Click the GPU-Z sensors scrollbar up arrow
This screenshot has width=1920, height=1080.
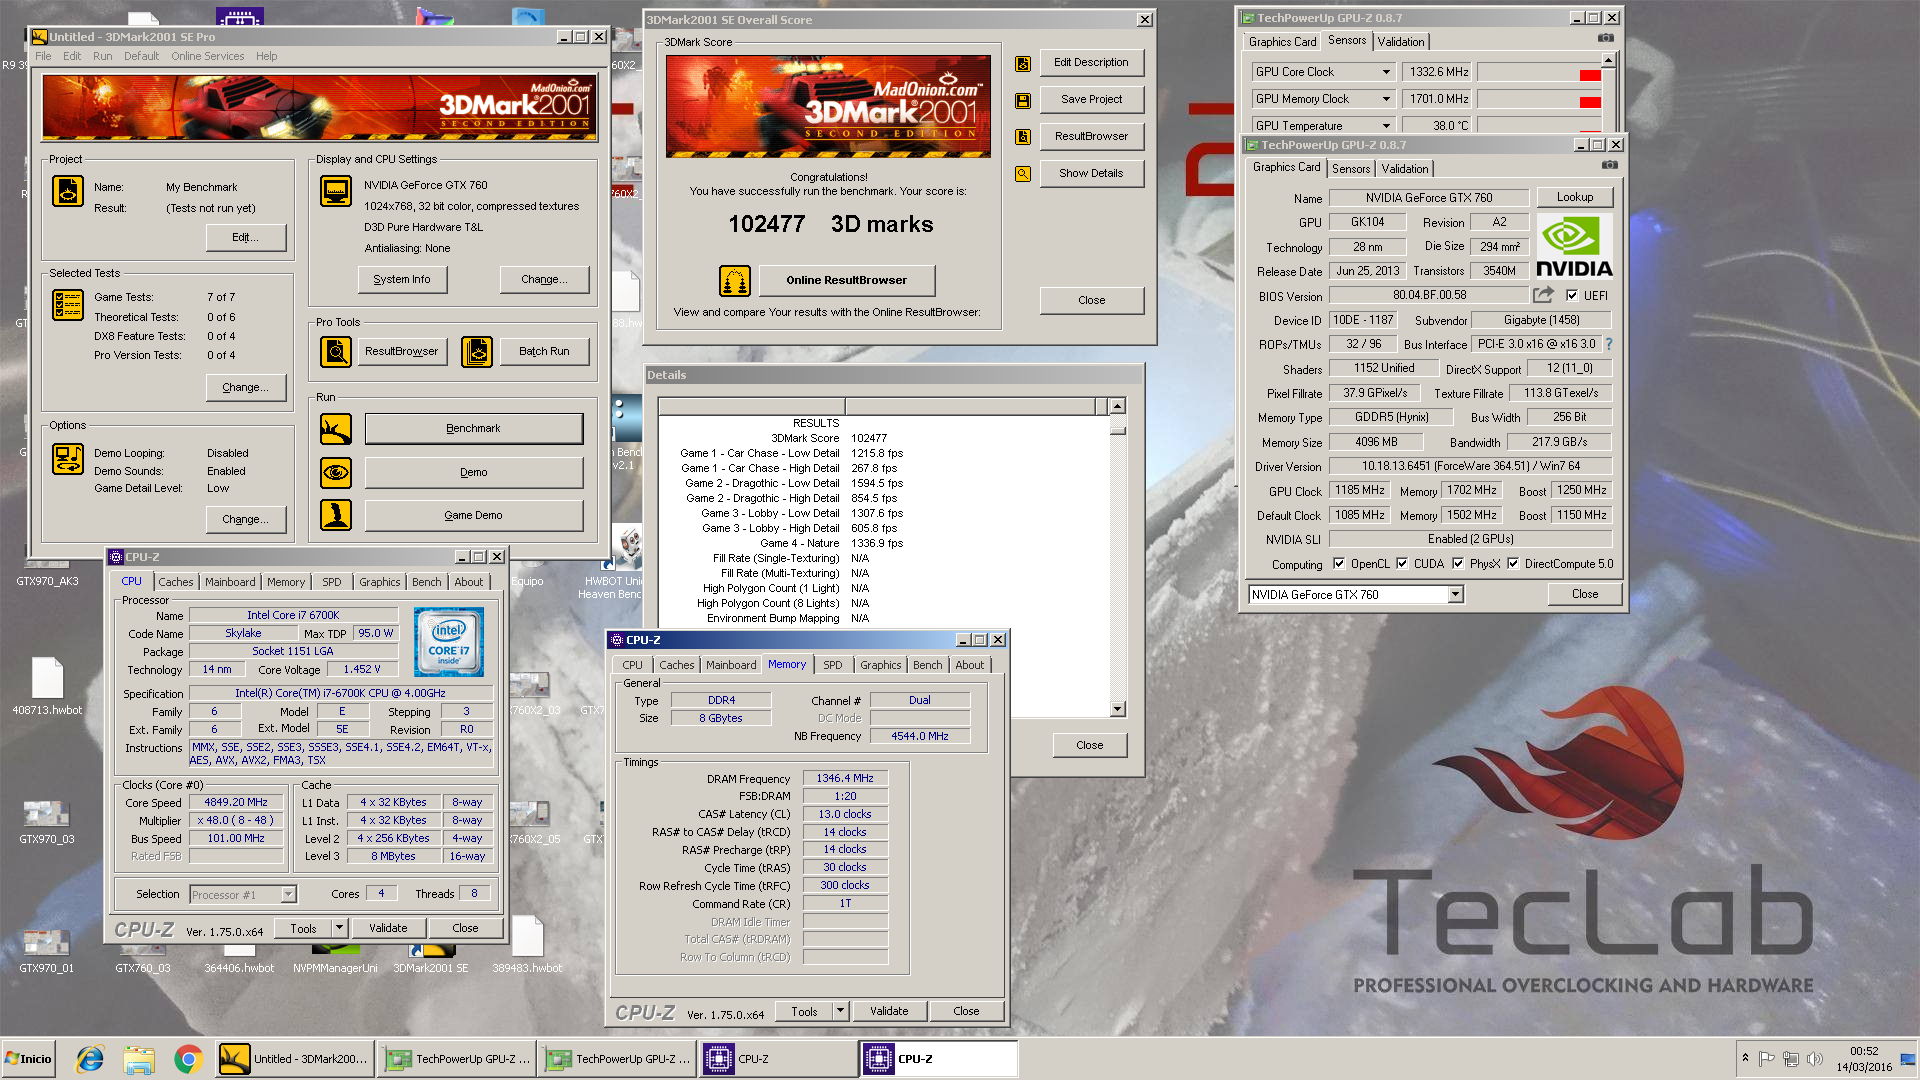[1609, 61]
